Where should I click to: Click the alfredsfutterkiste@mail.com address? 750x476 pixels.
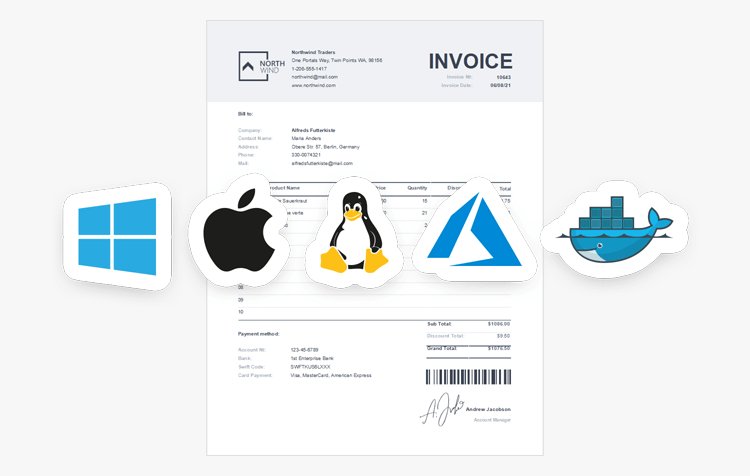point(322,164)
